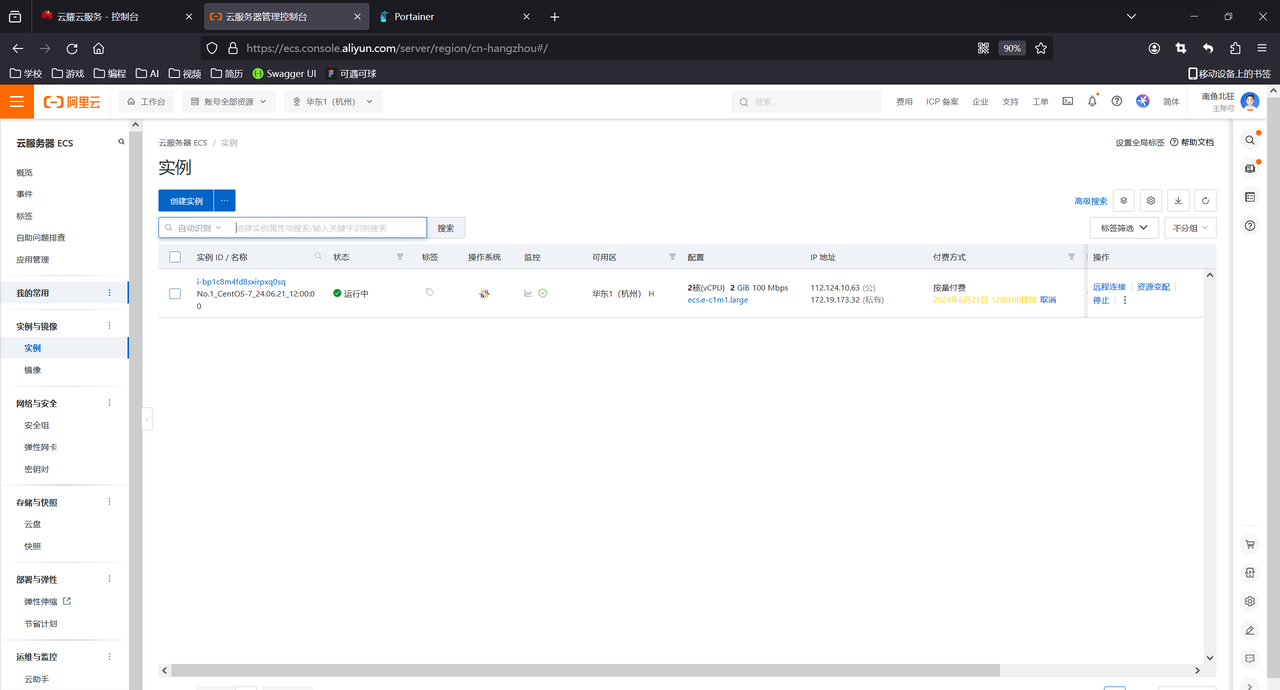This screenshot has height=690, width=1280.
Task: Click the CentOS operating system icon
Action: click(x=484, y=293)
